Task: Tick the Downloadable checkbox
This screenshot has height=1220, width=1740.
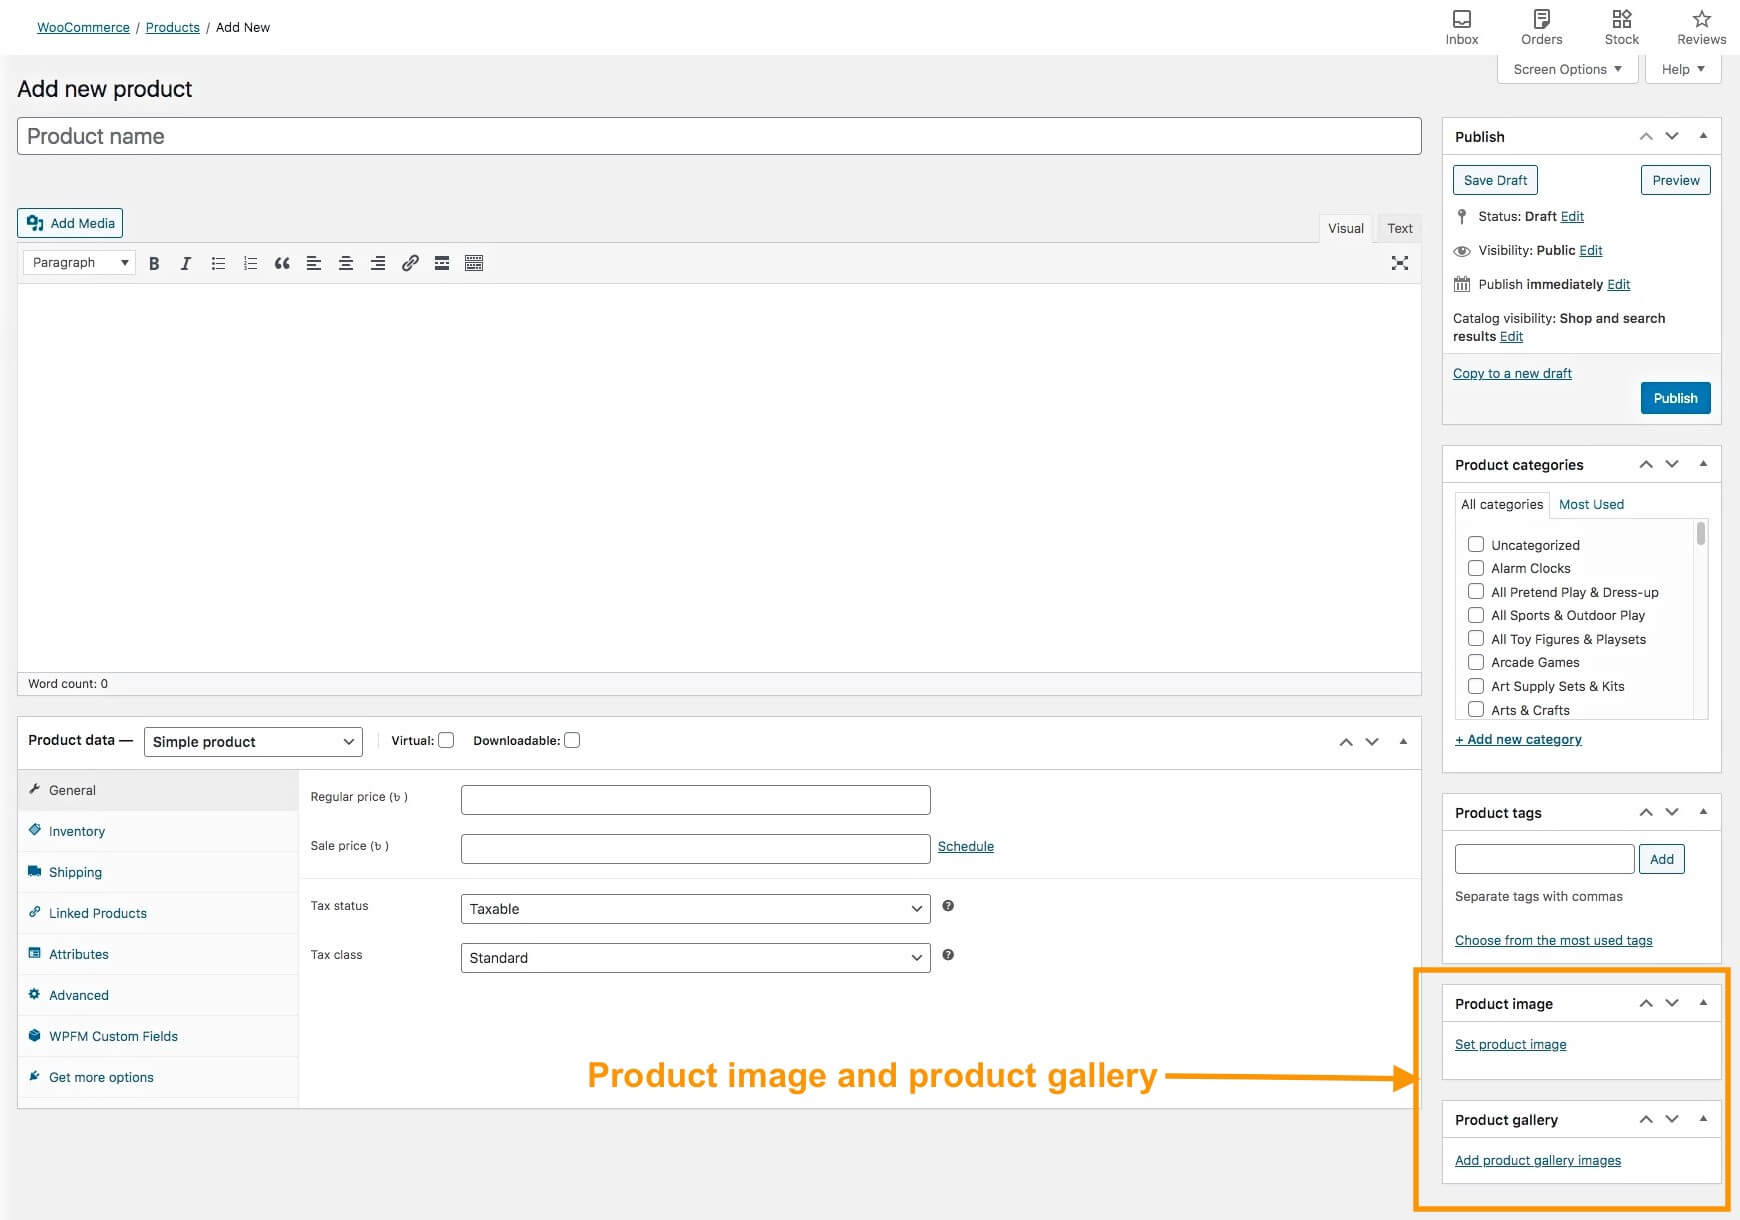Action: pyautogui.click(x=572, y=740)
